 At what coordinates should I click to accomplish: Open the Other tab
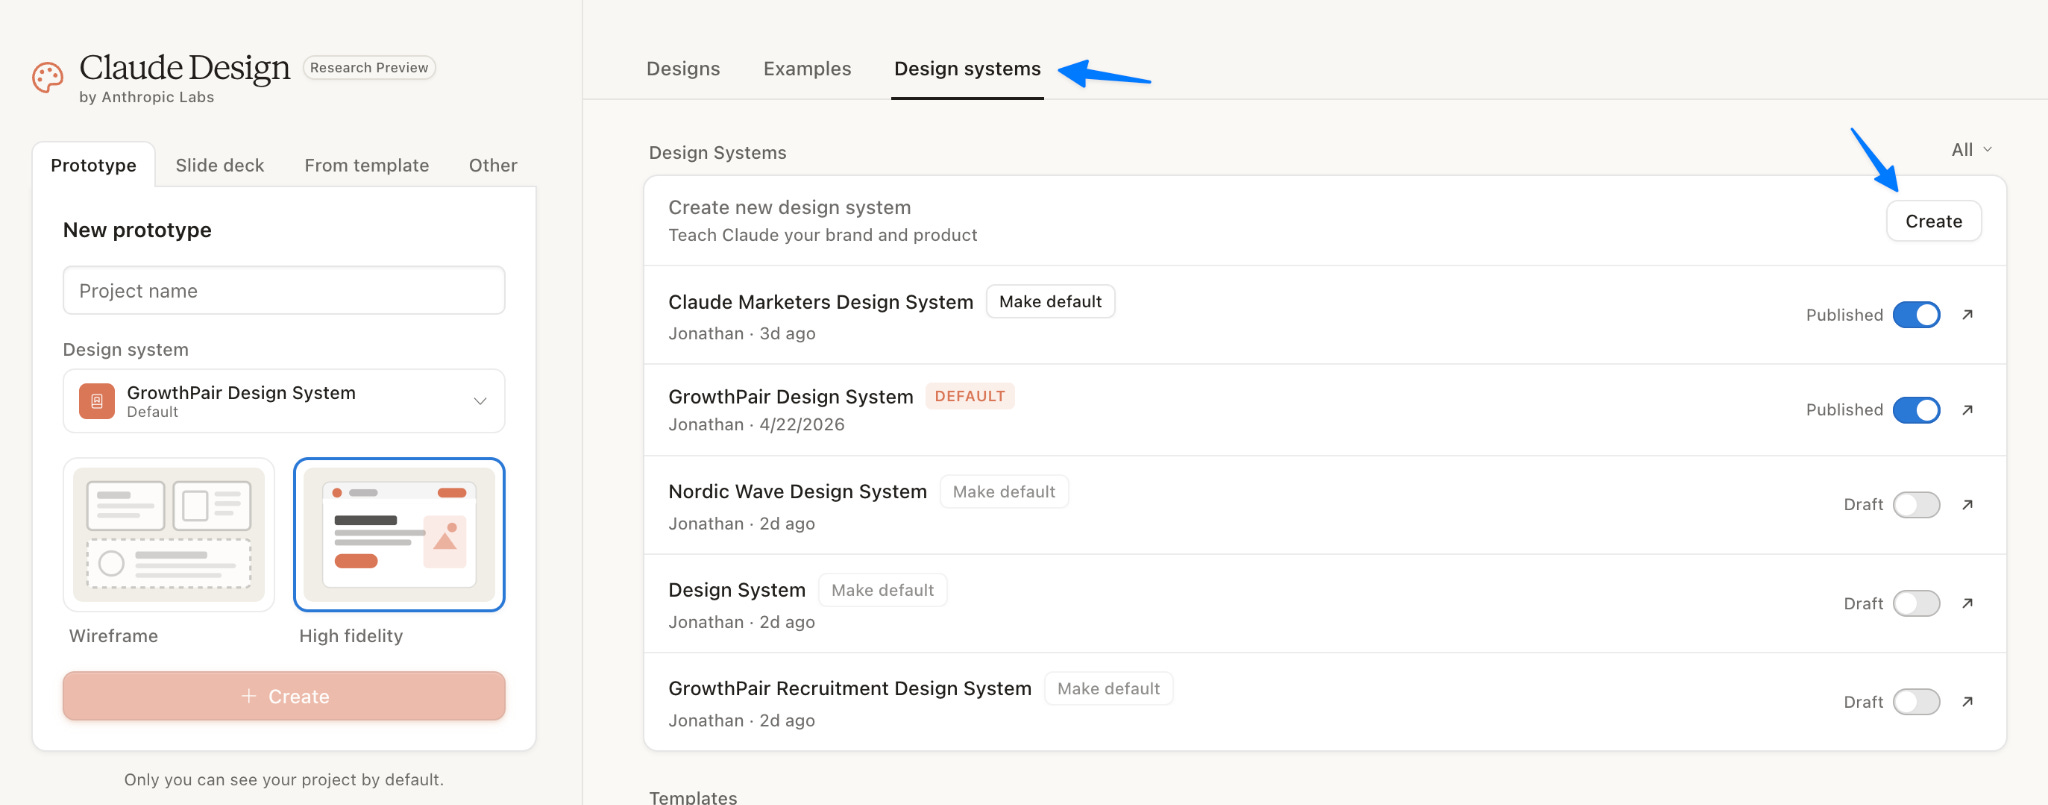click(493, 165)
